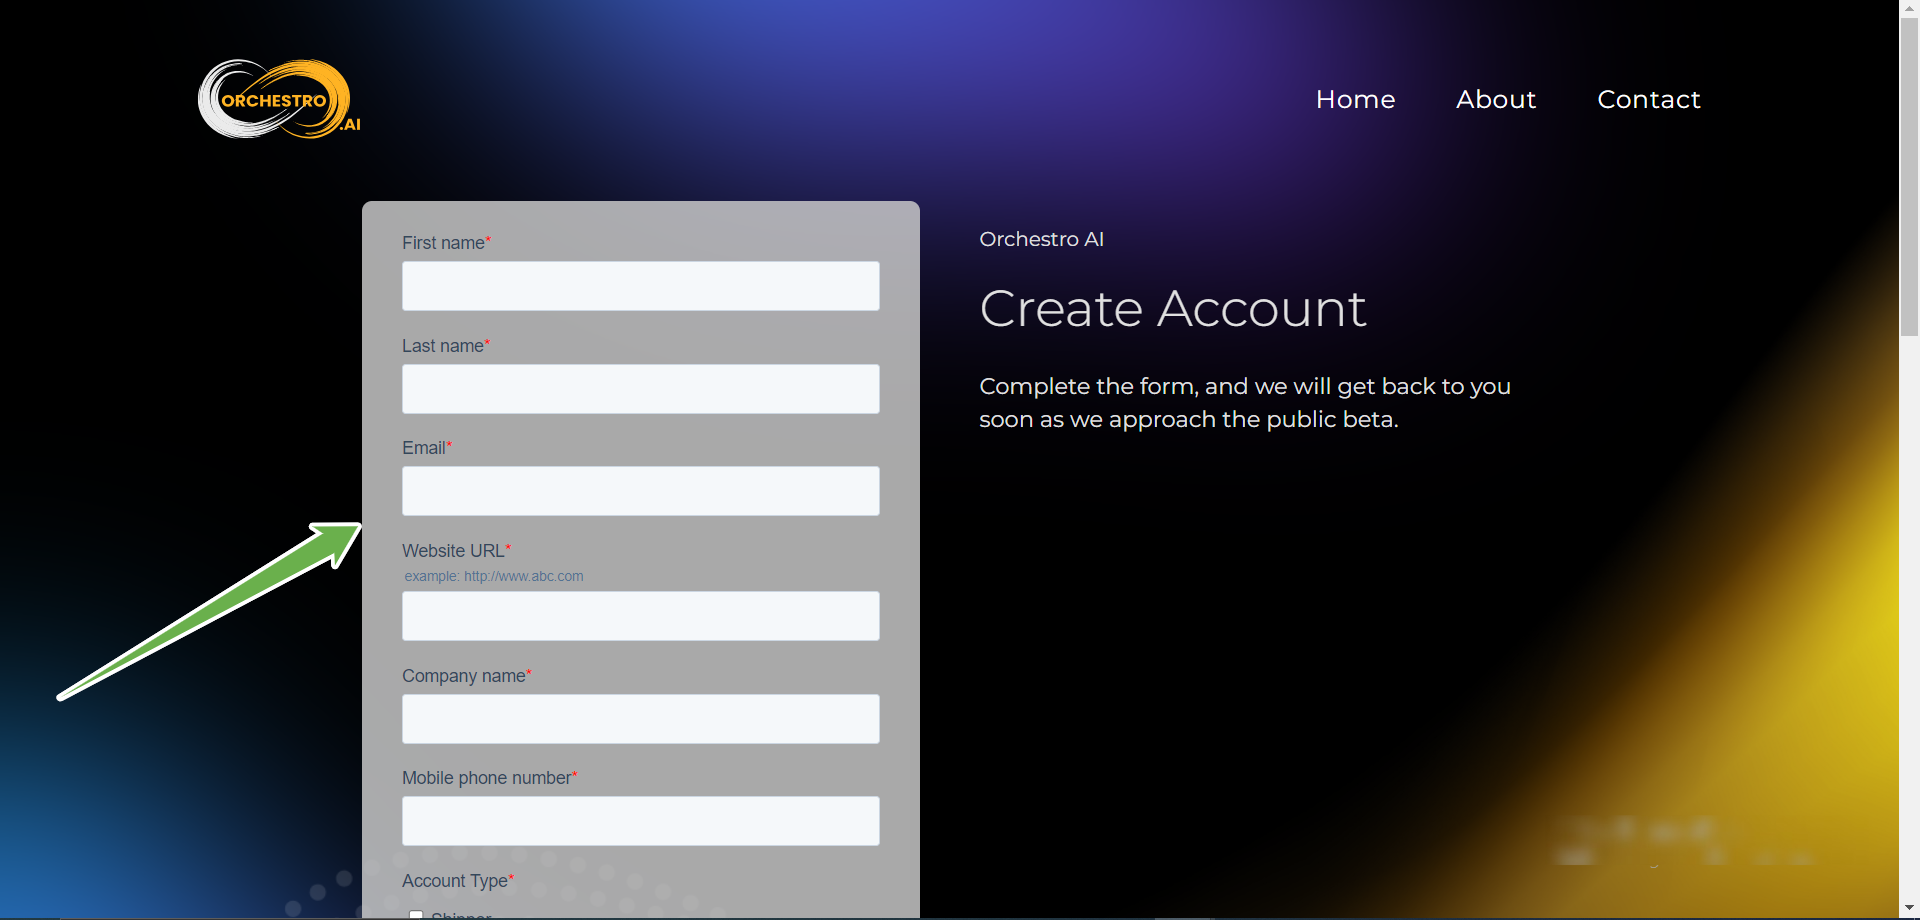Focus the Company name input field
Image resolution: width=1920 pixels, height=920 pixels.
641,719
